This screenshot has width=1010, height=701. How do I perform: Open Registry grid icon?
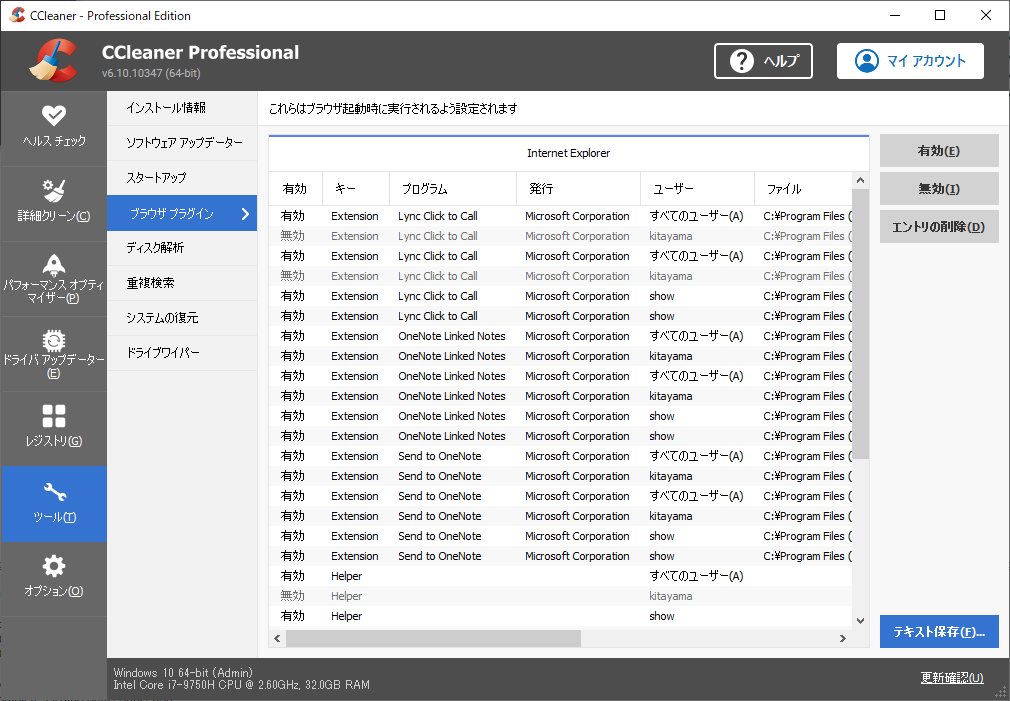(53, 416)
